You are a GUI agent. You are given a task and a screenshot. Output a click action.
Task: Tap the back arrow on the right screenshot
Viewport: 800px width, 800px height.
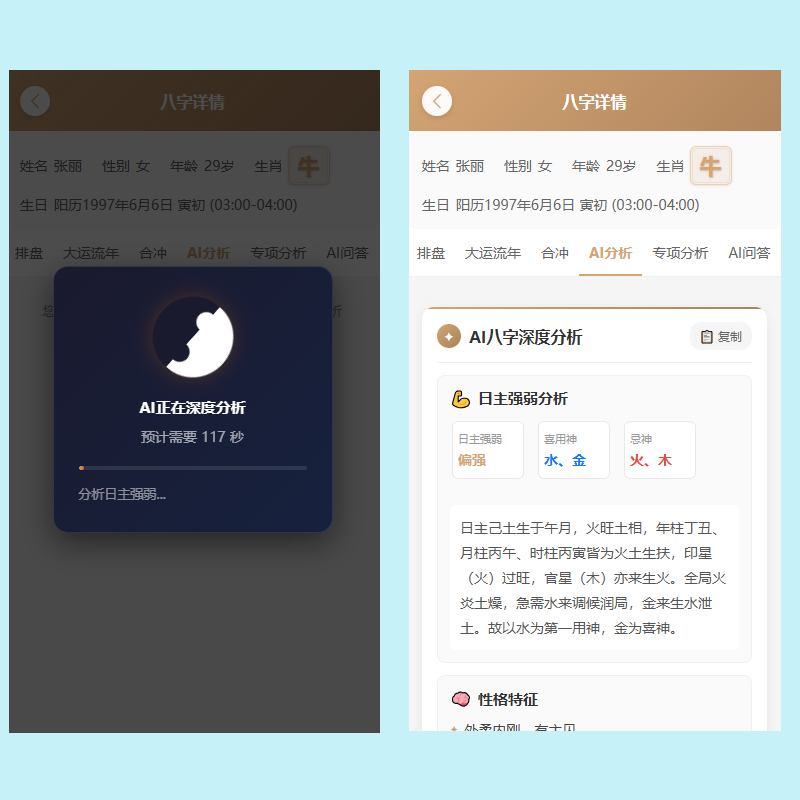pyautogui.click(x=437, y=101)
